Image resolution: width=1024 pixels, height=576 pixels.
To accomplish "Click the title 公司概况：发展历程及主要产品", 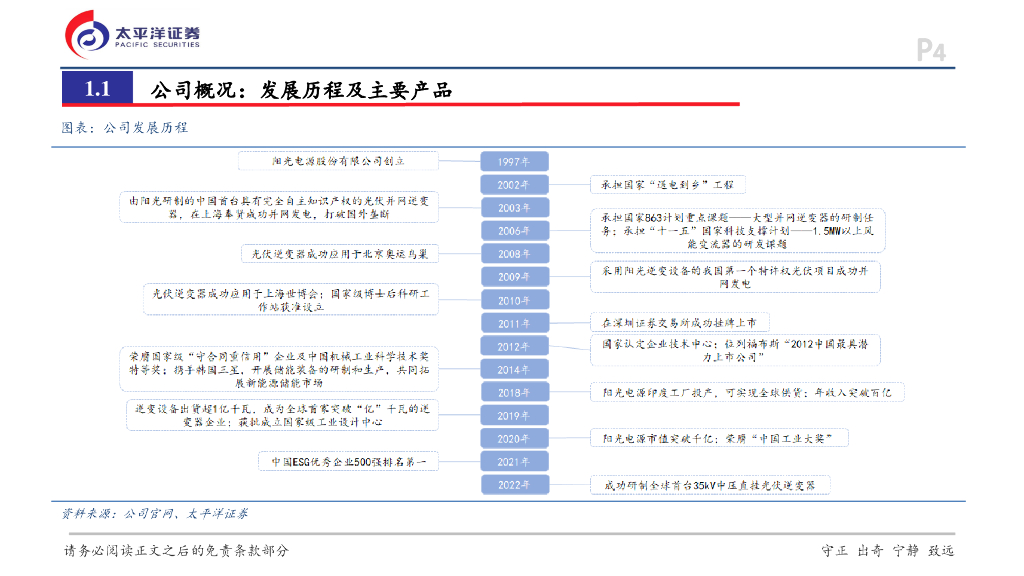I will pos(301,90).
